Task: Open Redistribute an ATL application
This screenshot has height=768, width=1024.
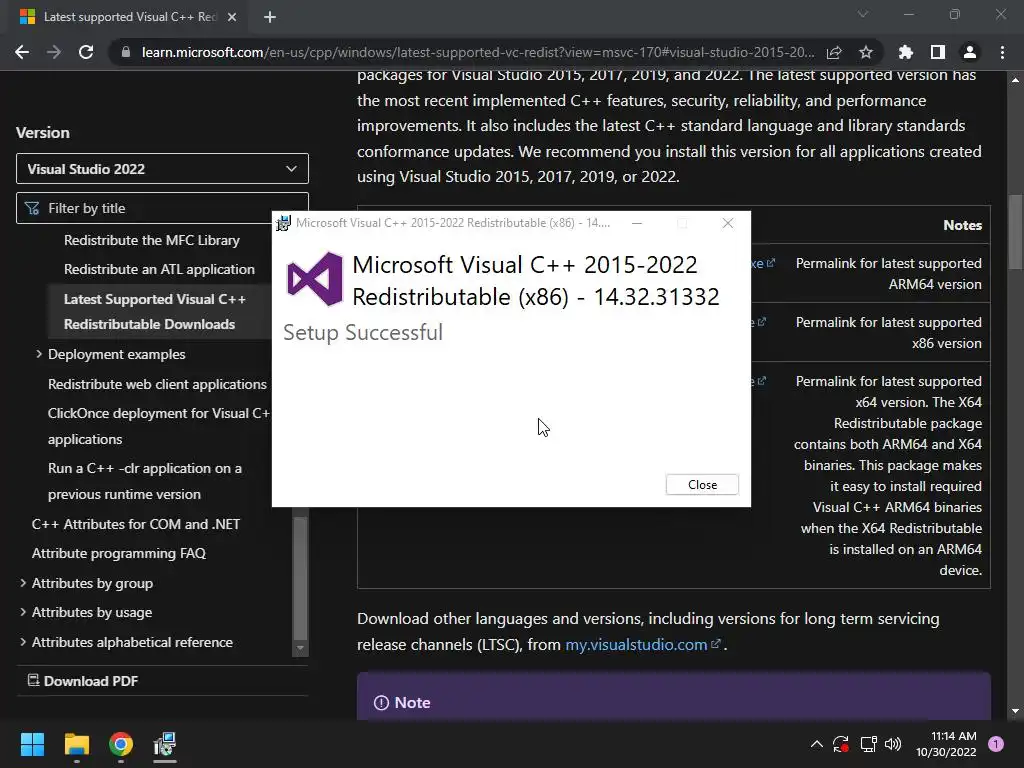Action: [159, 269]
